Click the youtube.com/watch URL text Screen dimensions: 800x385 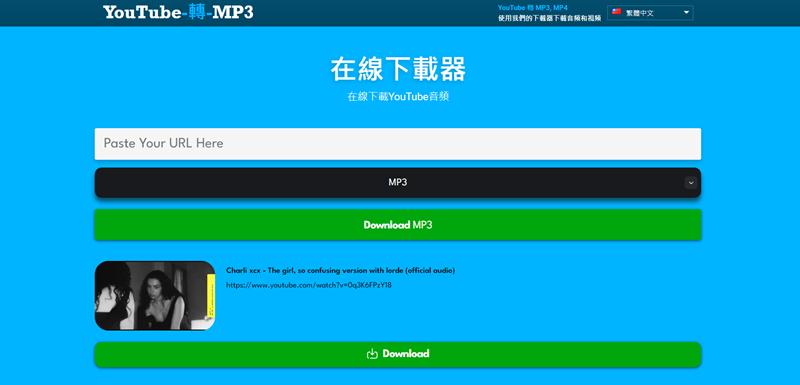[x=309, y=285]
